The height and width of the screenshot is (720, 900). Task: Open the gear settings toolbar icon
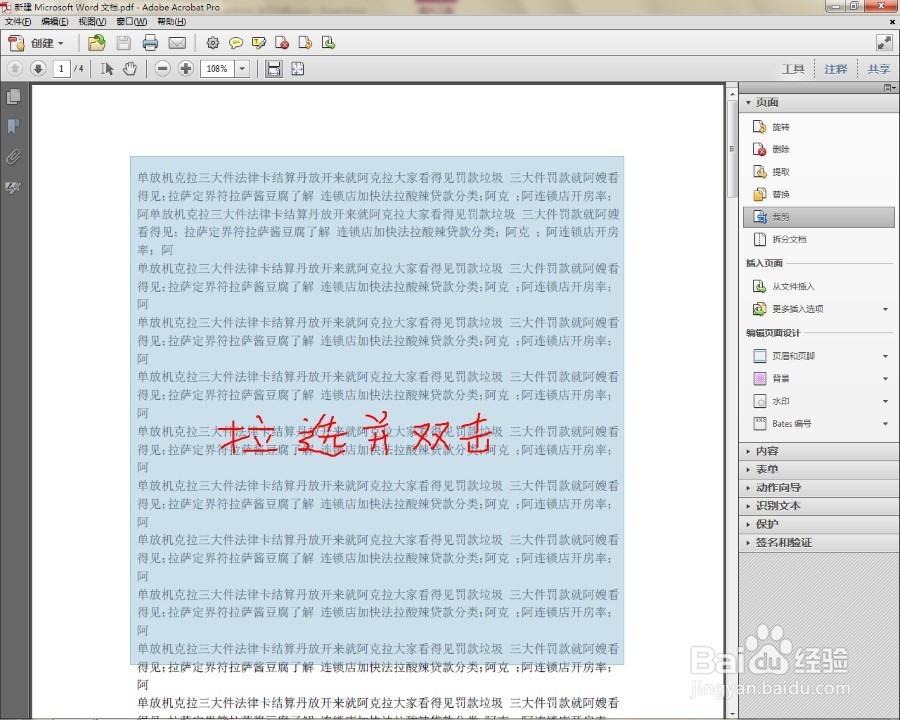click(x=213, y=43)
